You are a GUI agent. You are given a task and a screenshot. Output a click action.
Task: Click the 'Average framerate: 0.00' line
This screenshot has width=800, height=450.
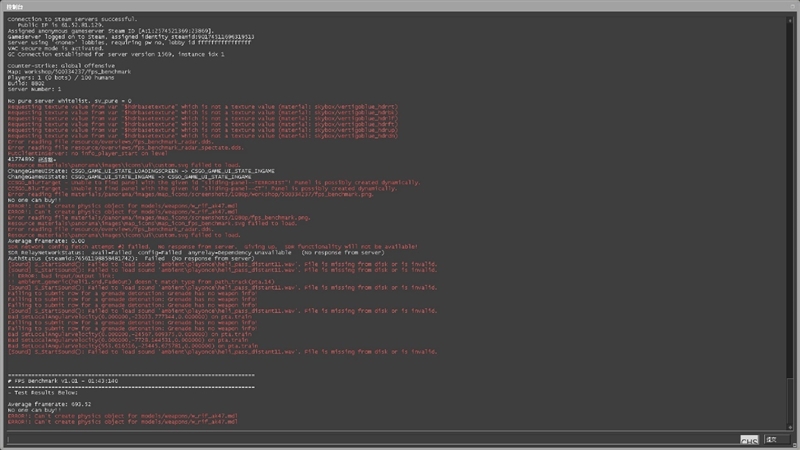46,241
